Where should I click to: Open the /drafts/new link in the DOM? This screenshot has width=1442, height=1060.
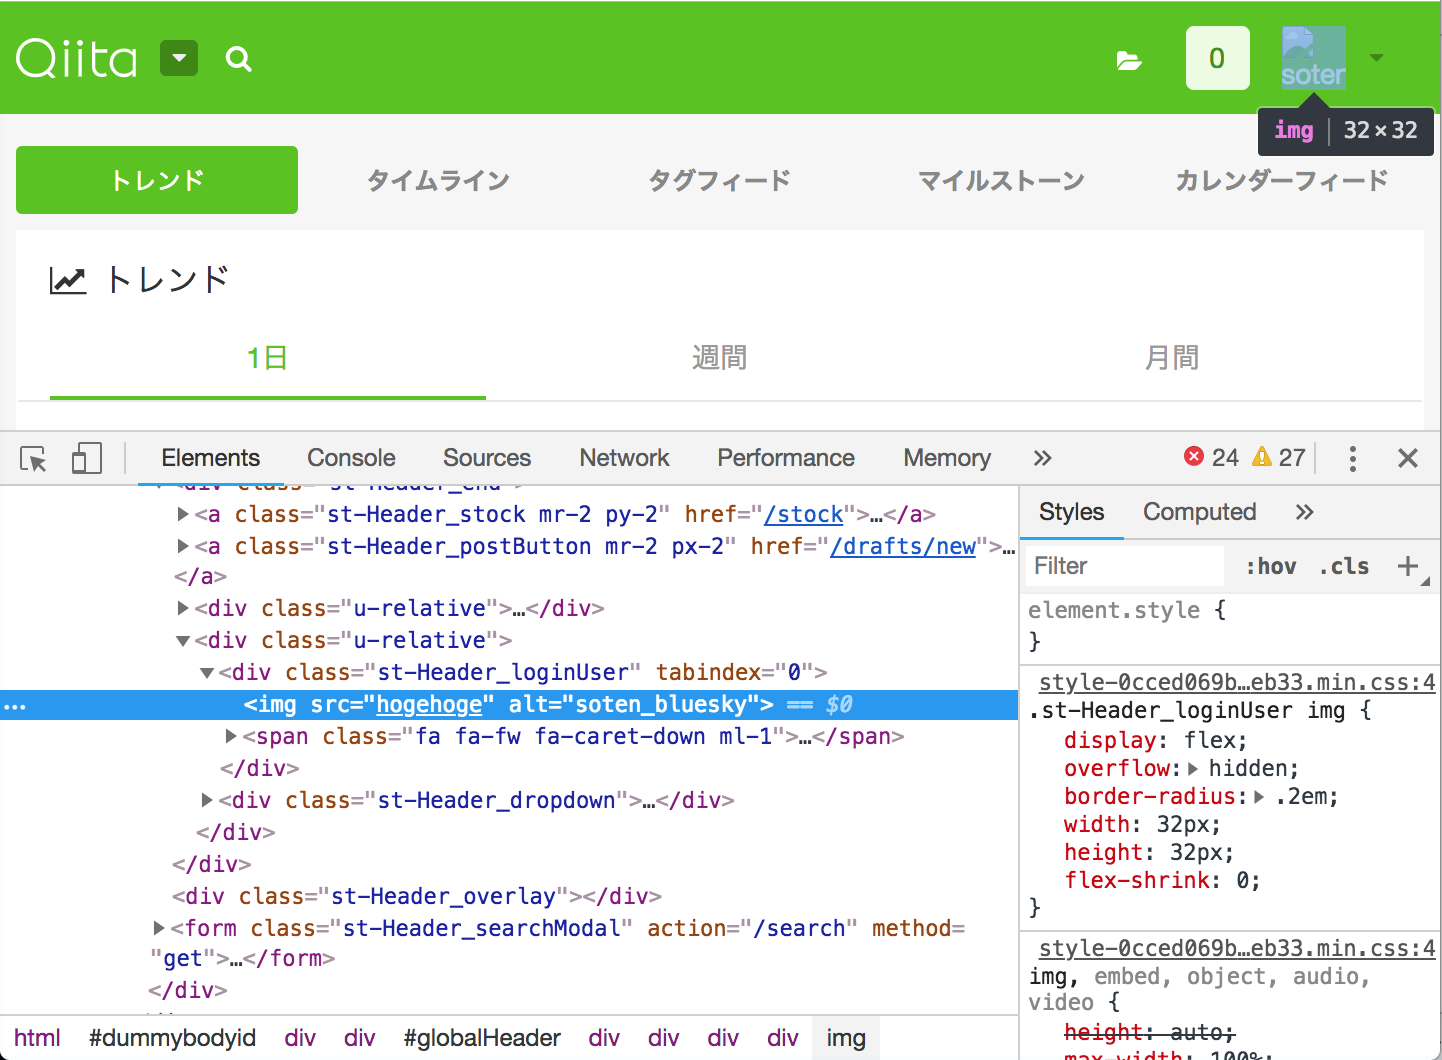(x=903, y=546)
